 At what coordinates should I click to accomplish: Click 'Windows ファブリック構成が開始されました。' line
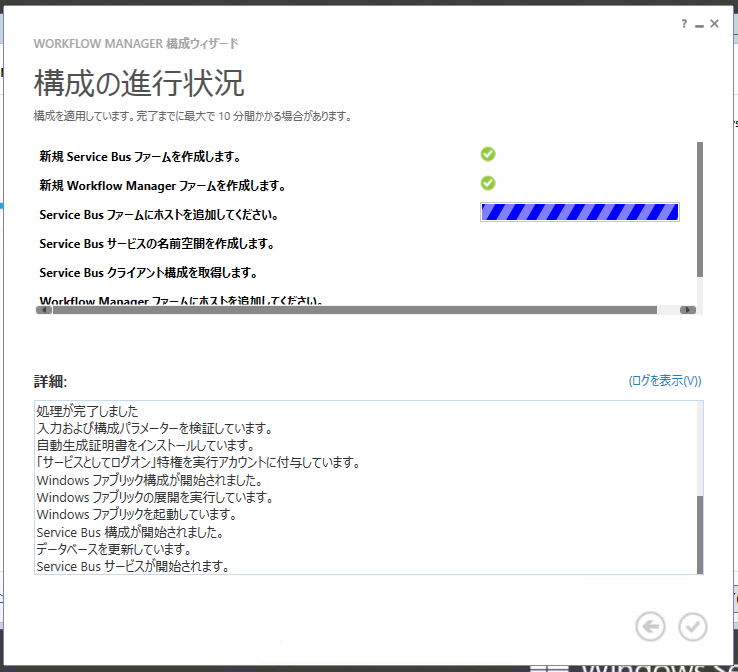[150, 480]
